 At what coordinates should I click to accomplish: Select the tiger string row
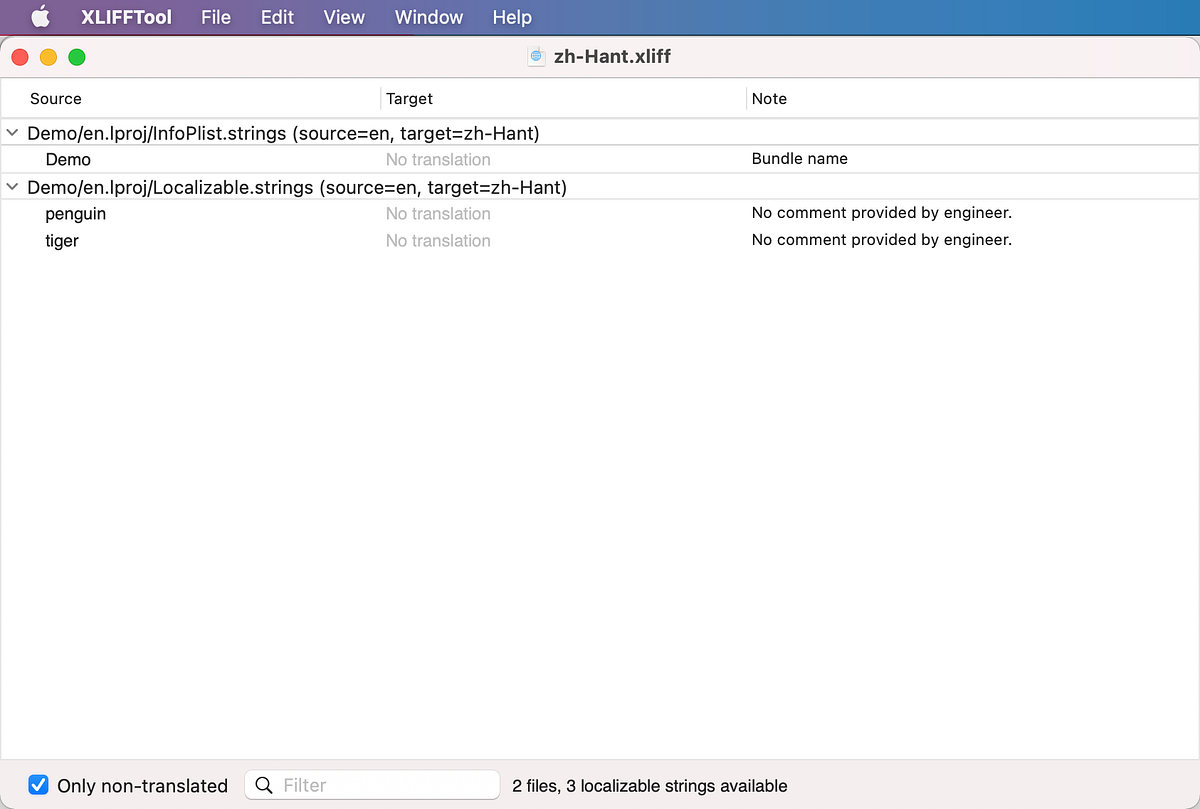62,240
